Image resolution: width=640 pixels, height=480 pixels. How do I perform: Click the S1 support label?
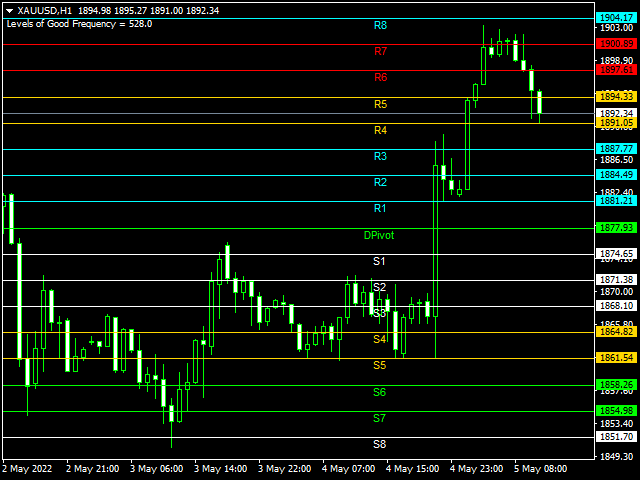tap(379, 261)
